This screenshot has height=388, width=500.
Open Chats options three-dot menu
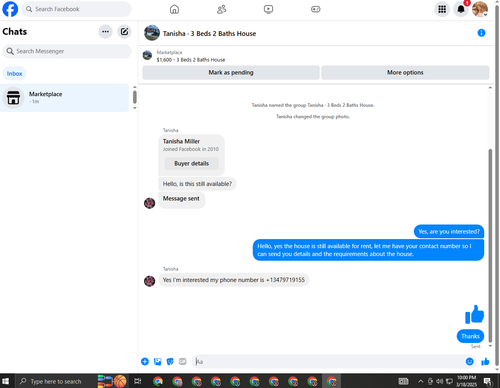(105, 32)
